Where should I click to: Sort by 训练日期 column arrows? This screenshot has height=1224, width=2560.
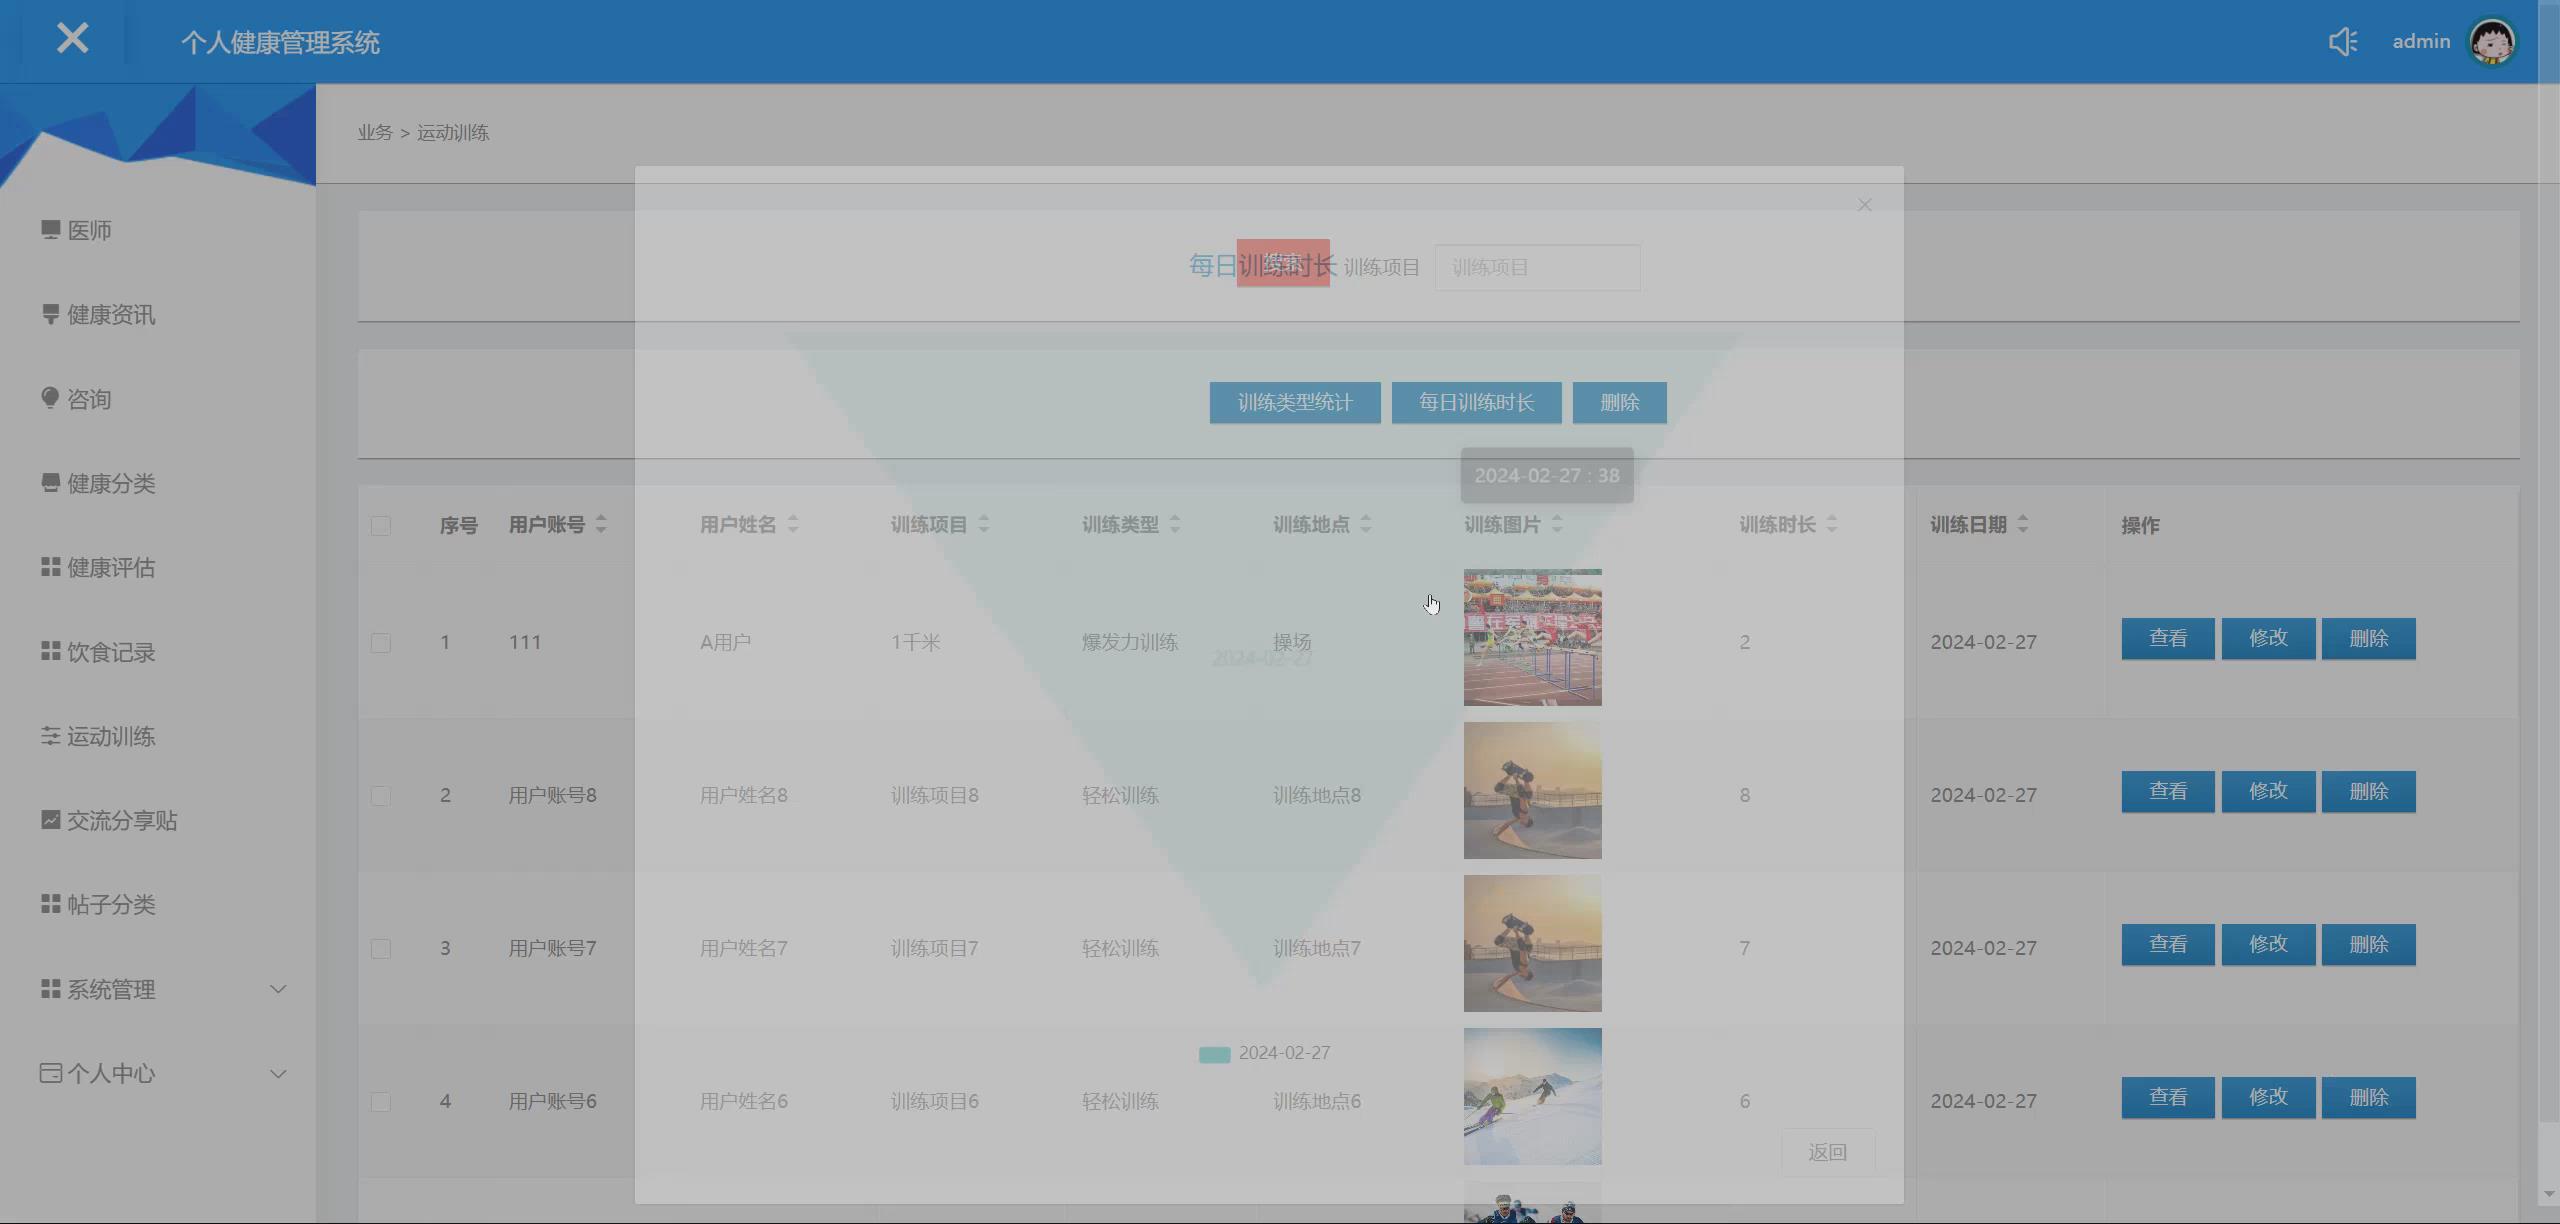click(2022, 524)
